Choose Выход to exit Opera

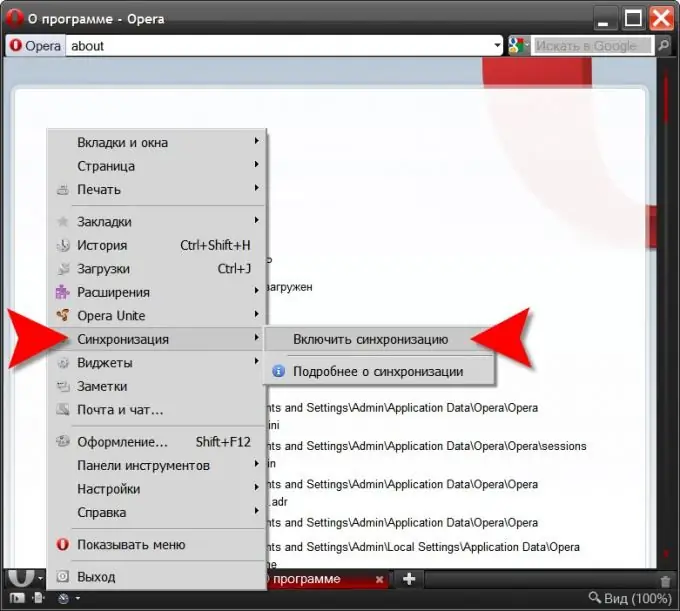pos(157,577)
